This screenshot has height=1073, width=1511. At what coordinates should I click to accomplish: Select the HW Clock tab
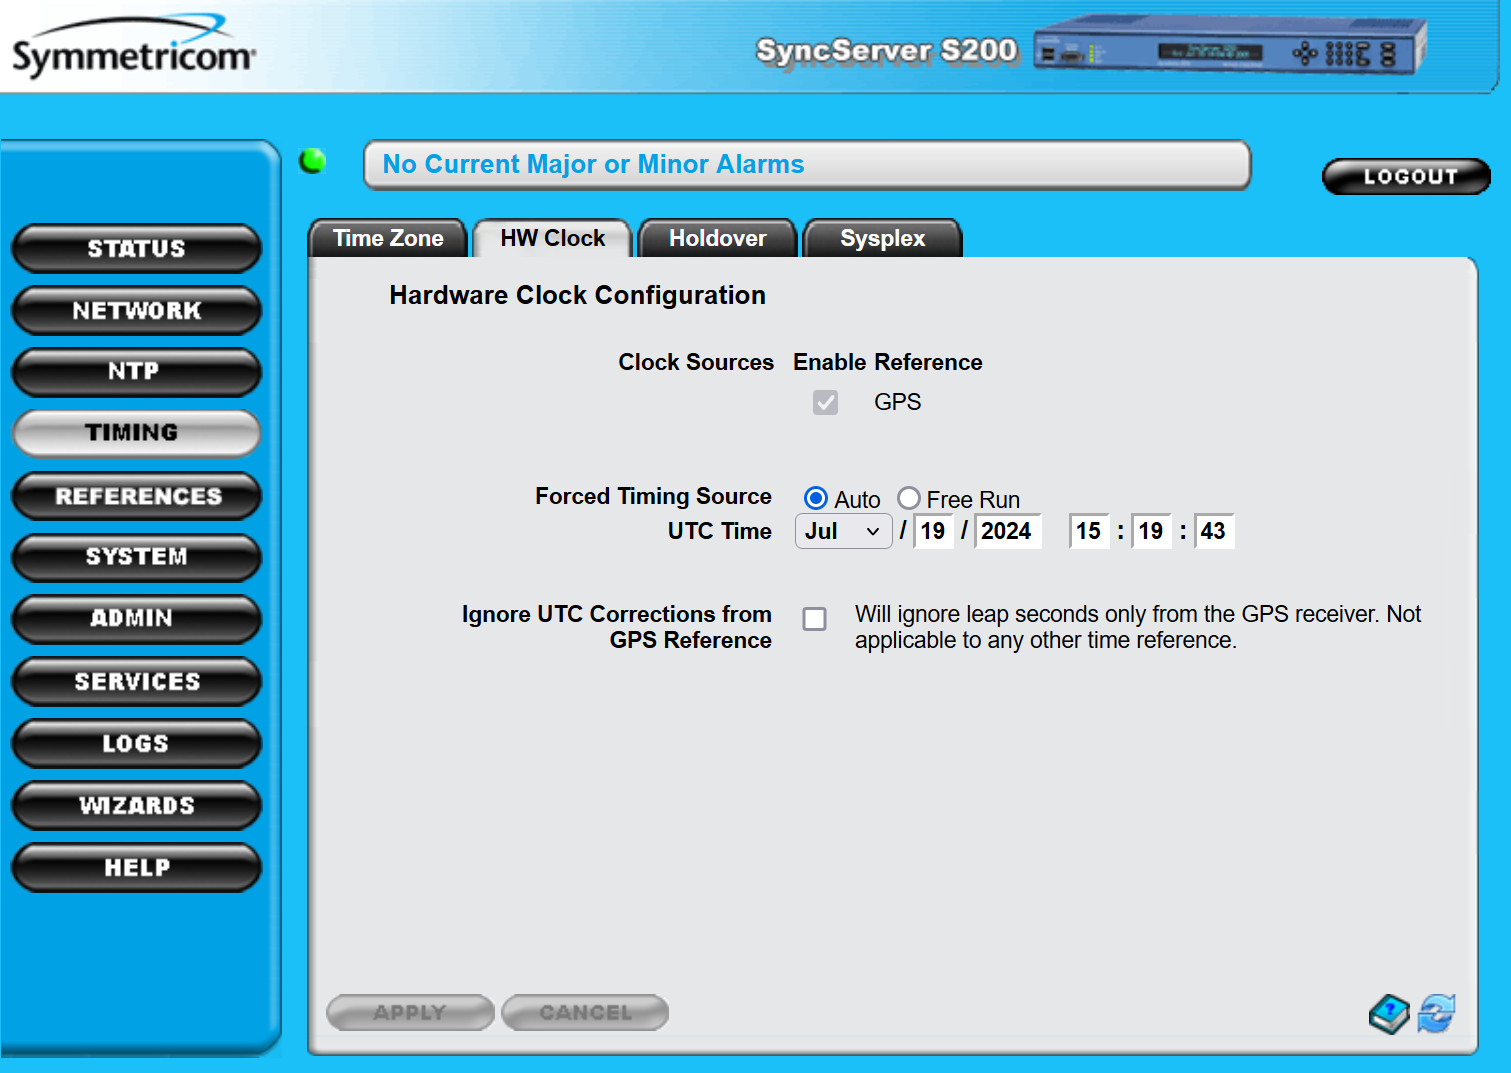click(552, 238)
